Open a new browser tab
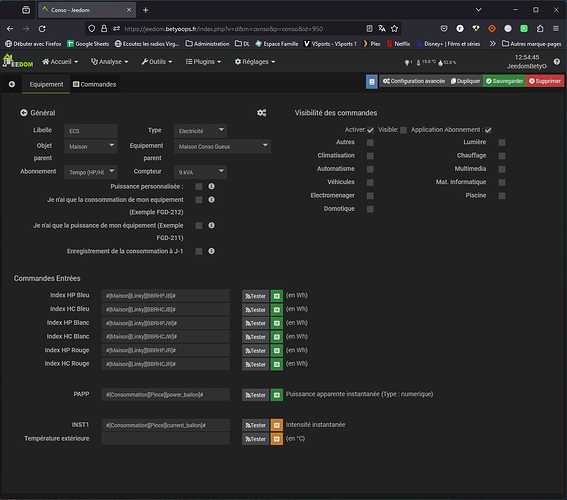Image resolution: width=567 pixels, height=500 pixels. [x=146, y=10]
